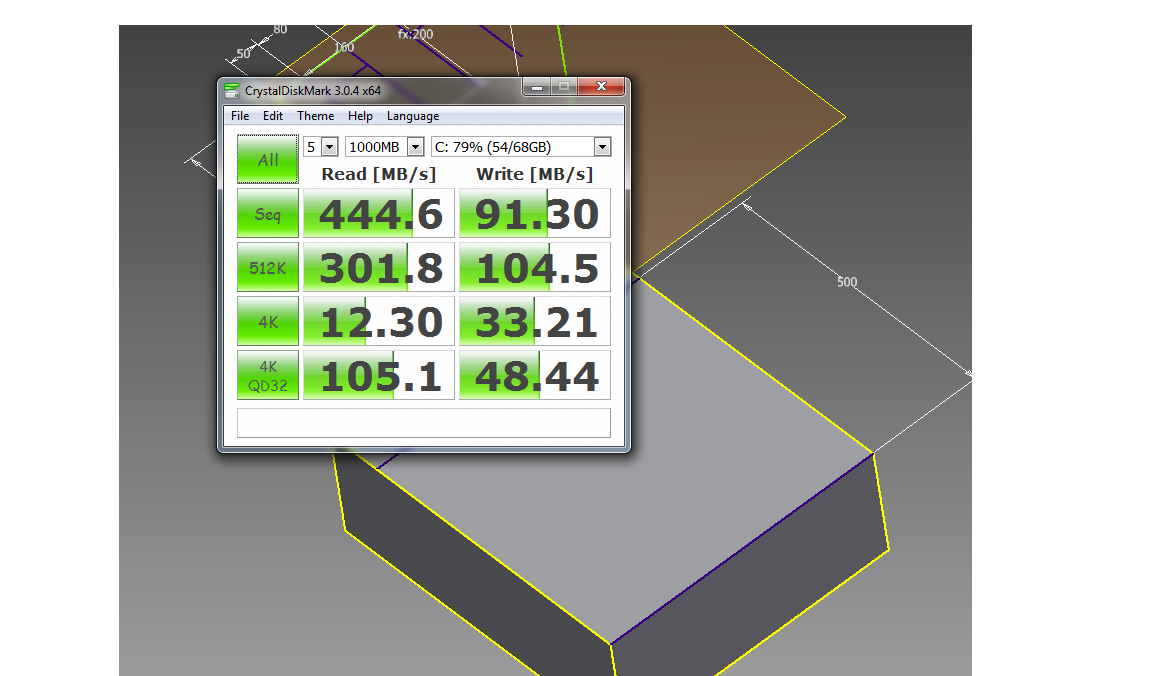1152x676 pixels.
Task: Start the 4K QD32 test
Action: pyautogui.click(x=268, y=375)
